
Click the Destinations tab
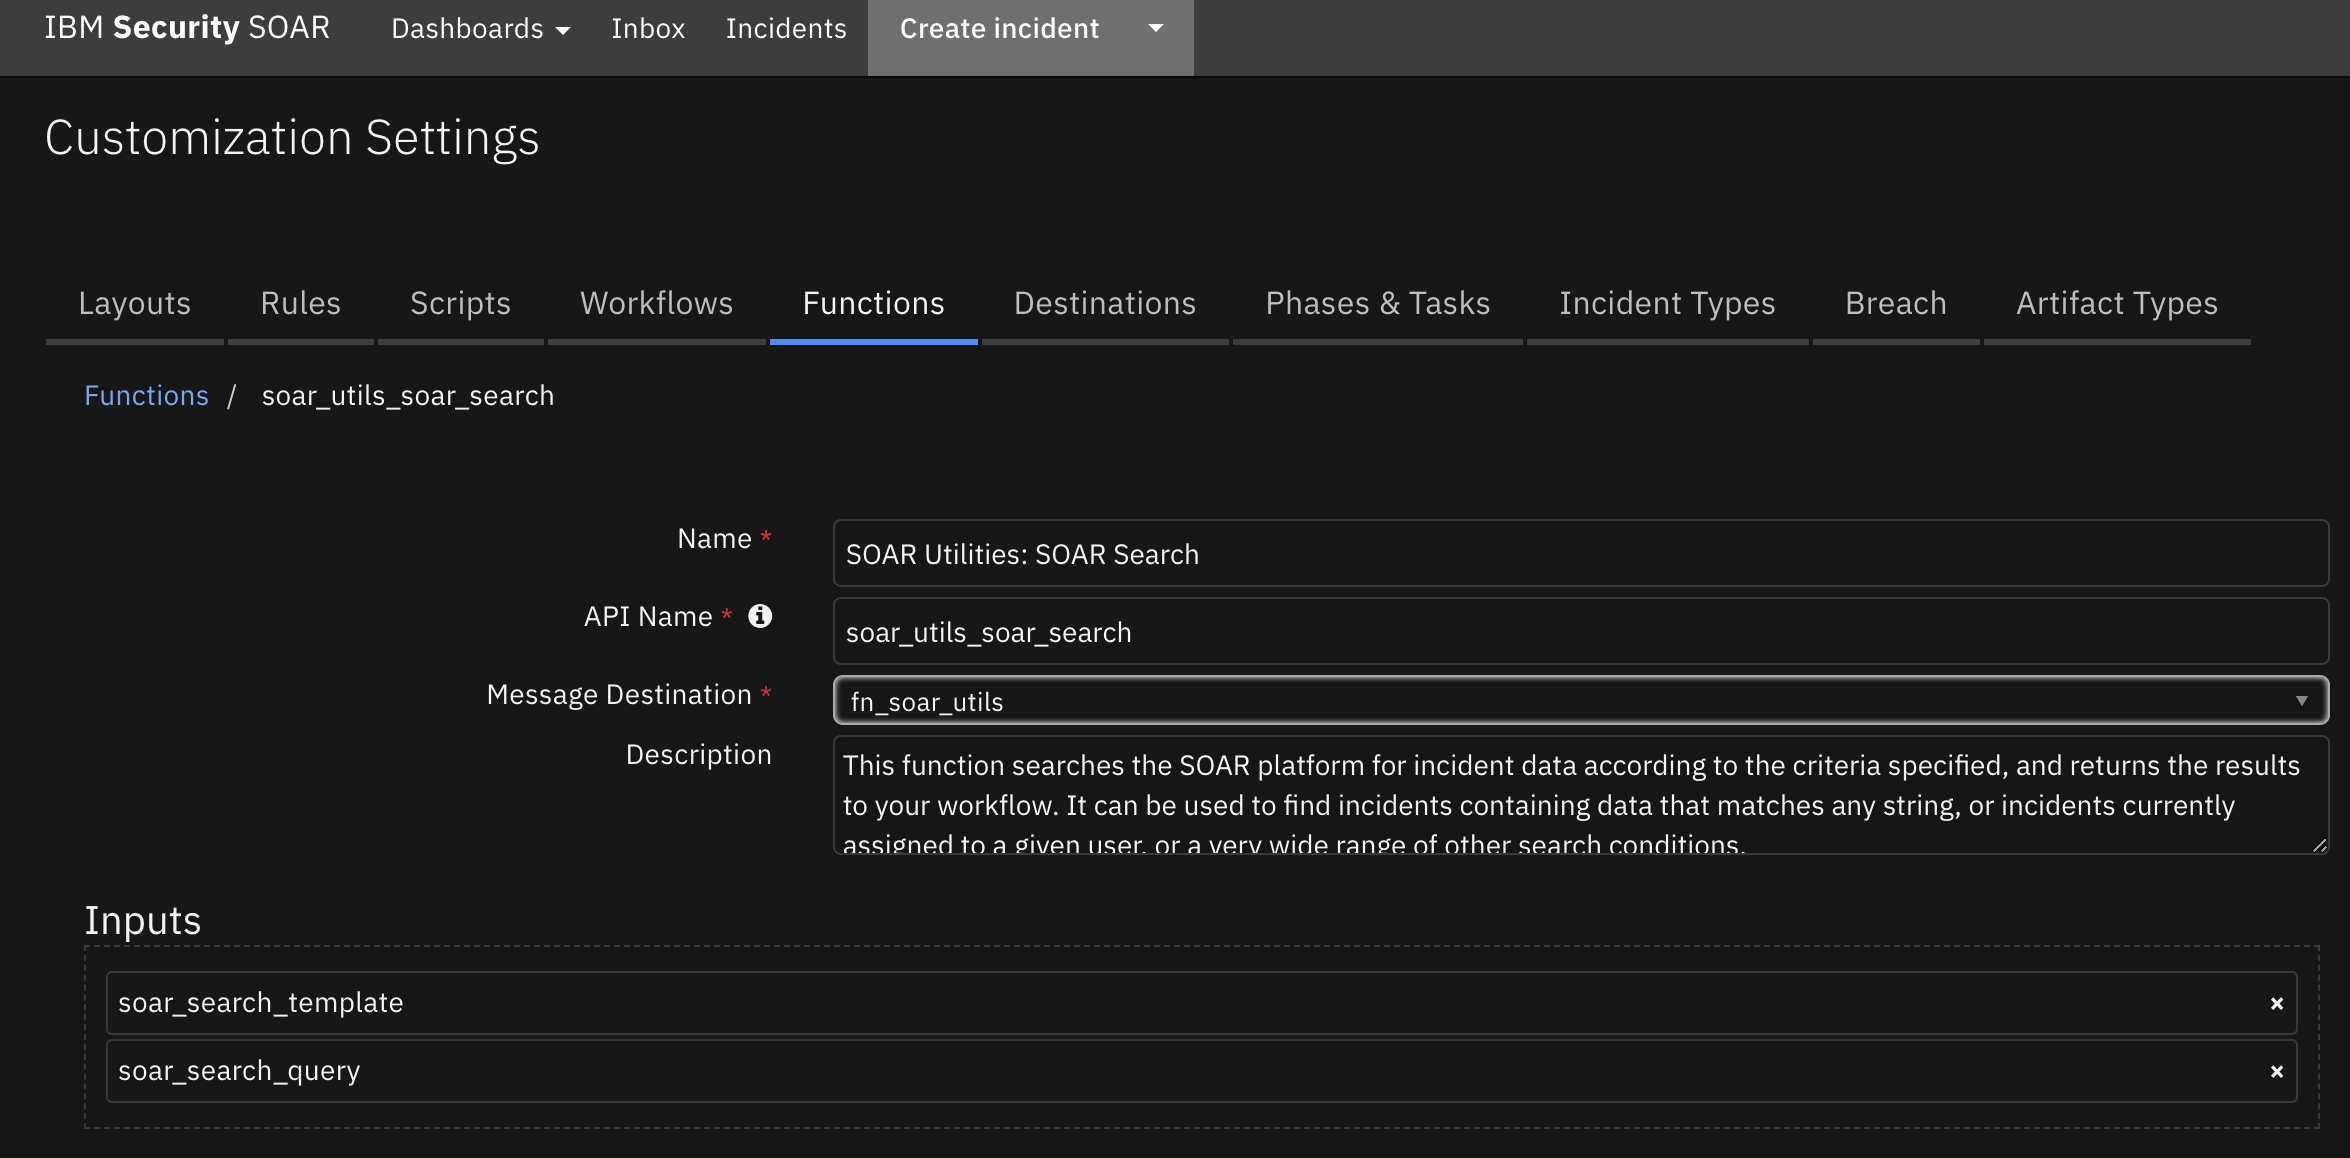coord(1105,301)
